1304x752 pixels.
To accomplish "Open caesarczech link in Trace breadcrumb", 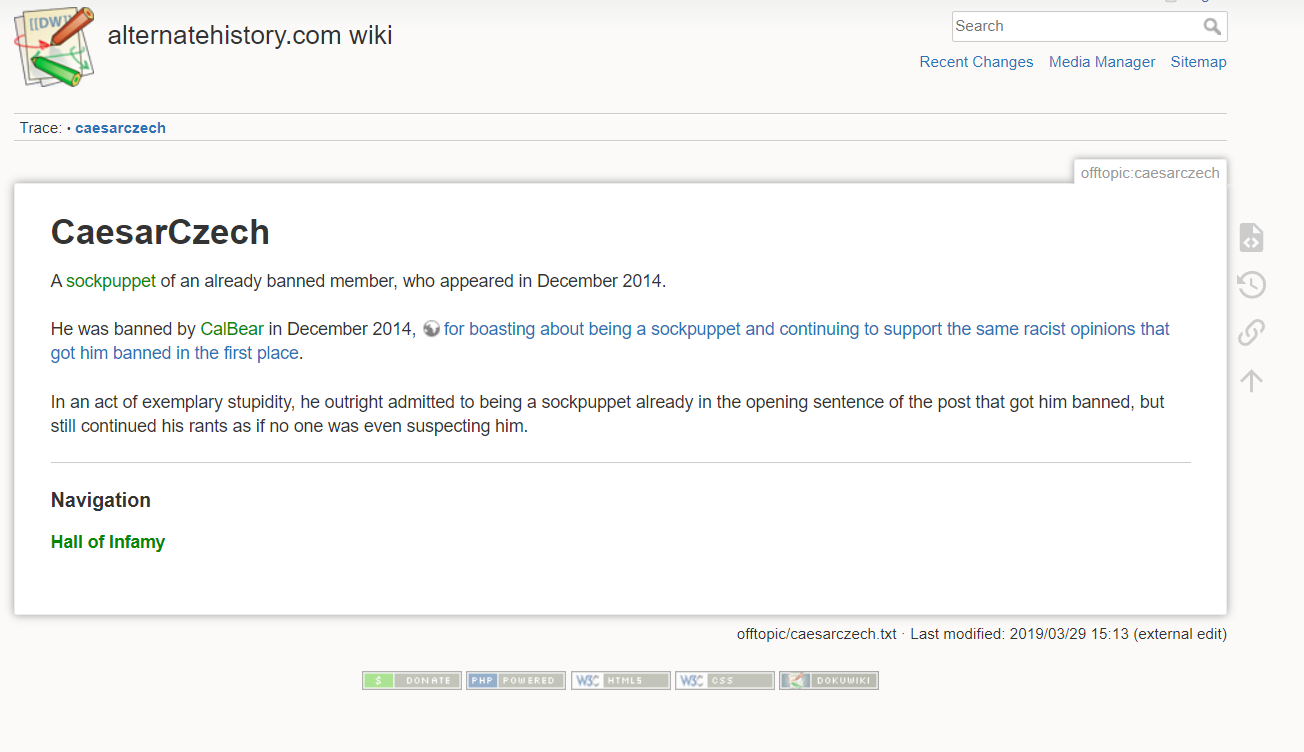I will pos(120,128).
